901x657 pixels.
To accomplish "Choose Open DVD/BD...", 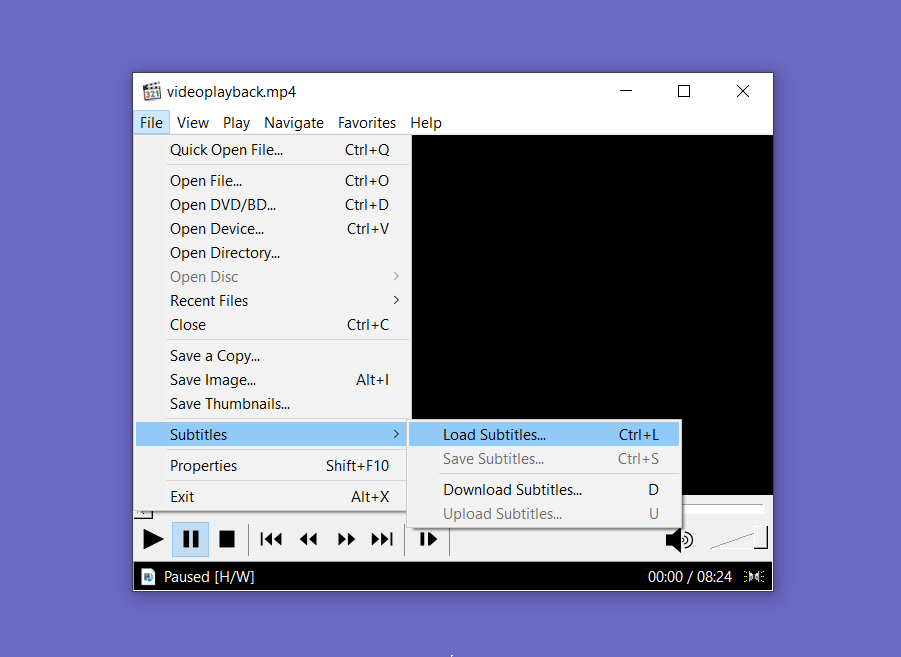I will click(272, 205).
